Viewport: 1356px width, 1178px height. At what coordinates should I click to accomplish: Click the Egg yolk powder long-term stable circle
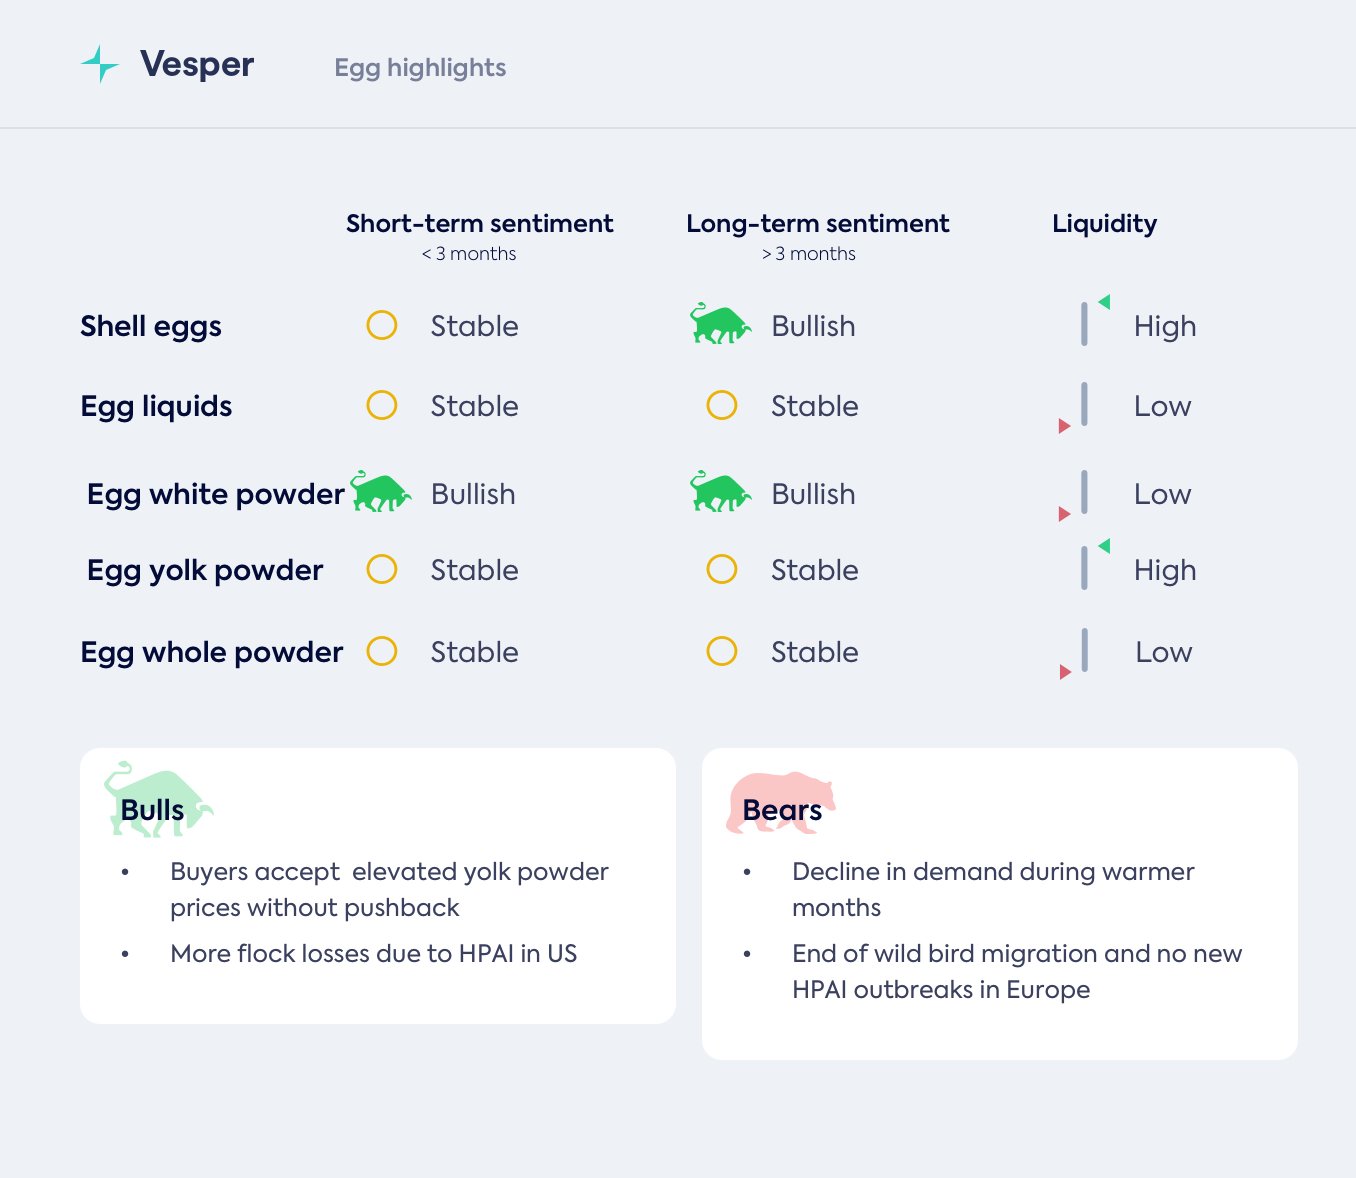click(722, 569)
